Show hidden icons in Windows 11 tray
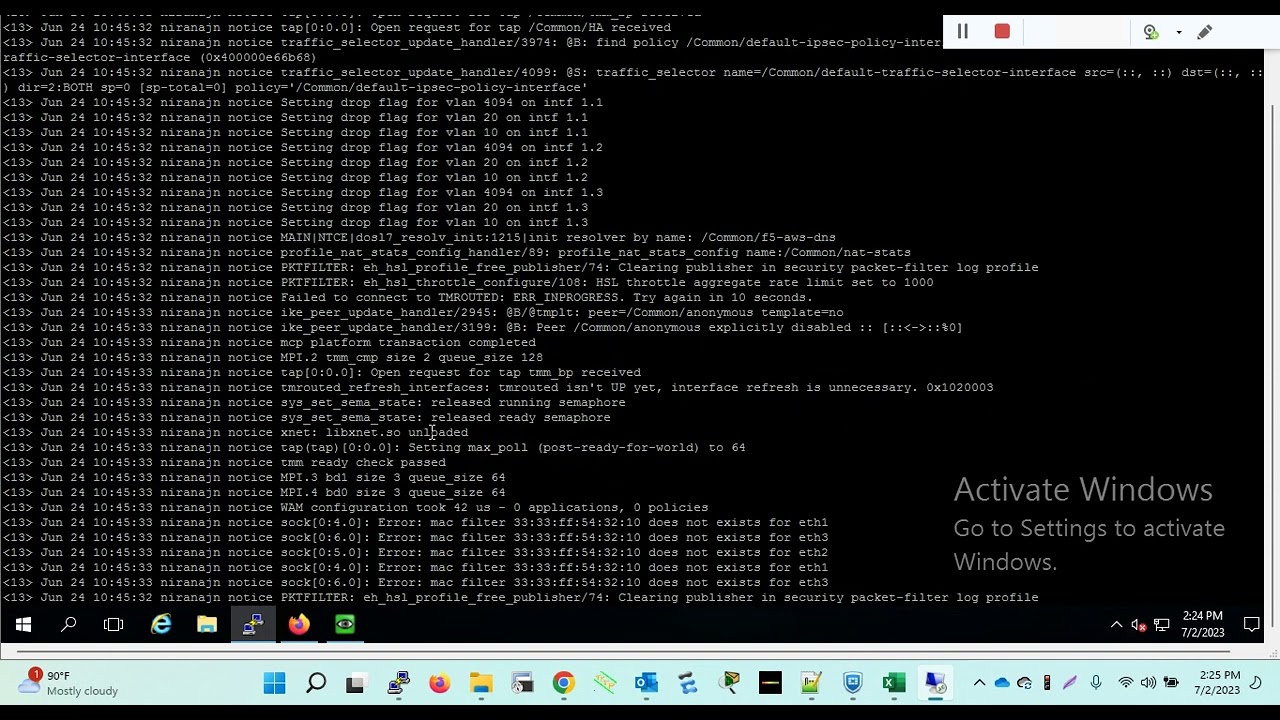1280x720 pixels. pos(979,683)
